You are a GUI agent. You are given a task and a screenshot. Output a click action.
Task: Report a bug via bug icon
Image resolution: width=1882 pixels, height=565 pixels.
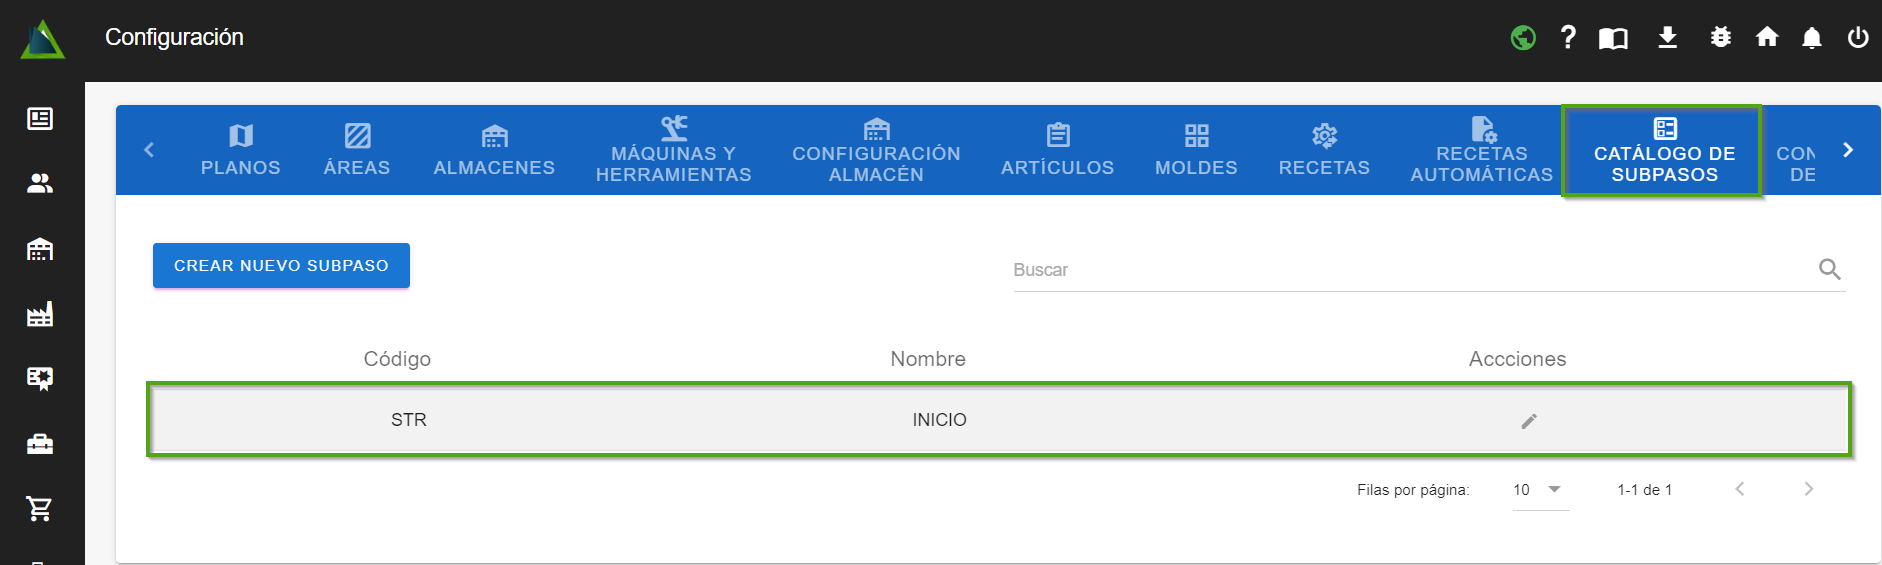[x=1720, y=38]
